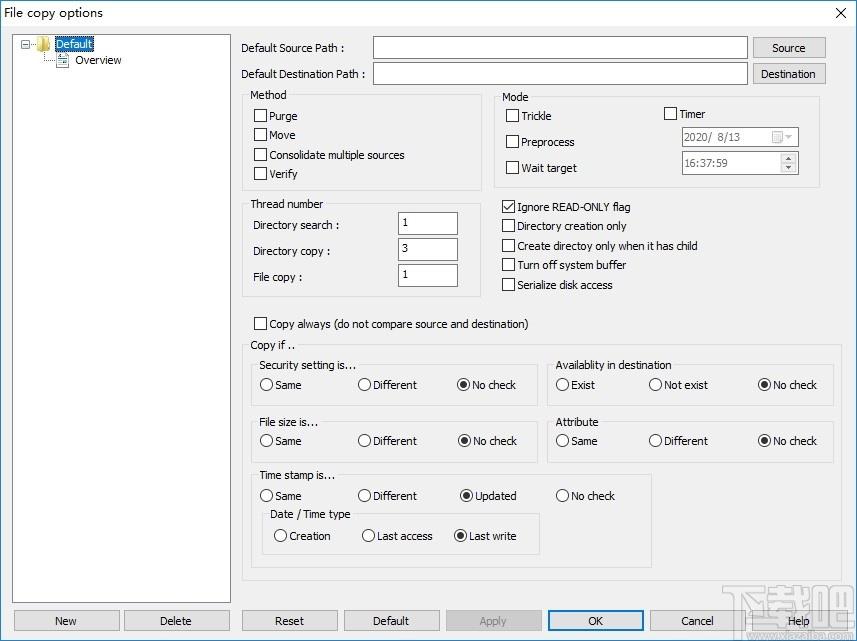Enable the Verify checkbox
The image size is (857, 641).
[x=260, y=174]
